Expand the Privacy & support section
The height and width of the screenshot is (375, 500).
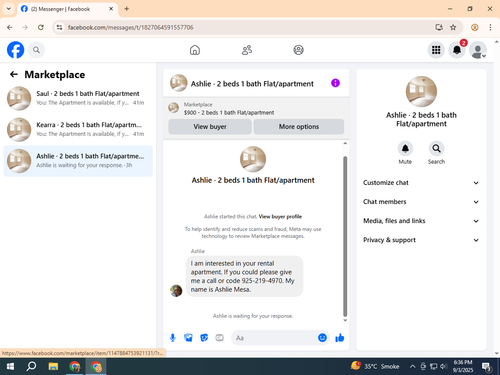[x=421, y=240]
